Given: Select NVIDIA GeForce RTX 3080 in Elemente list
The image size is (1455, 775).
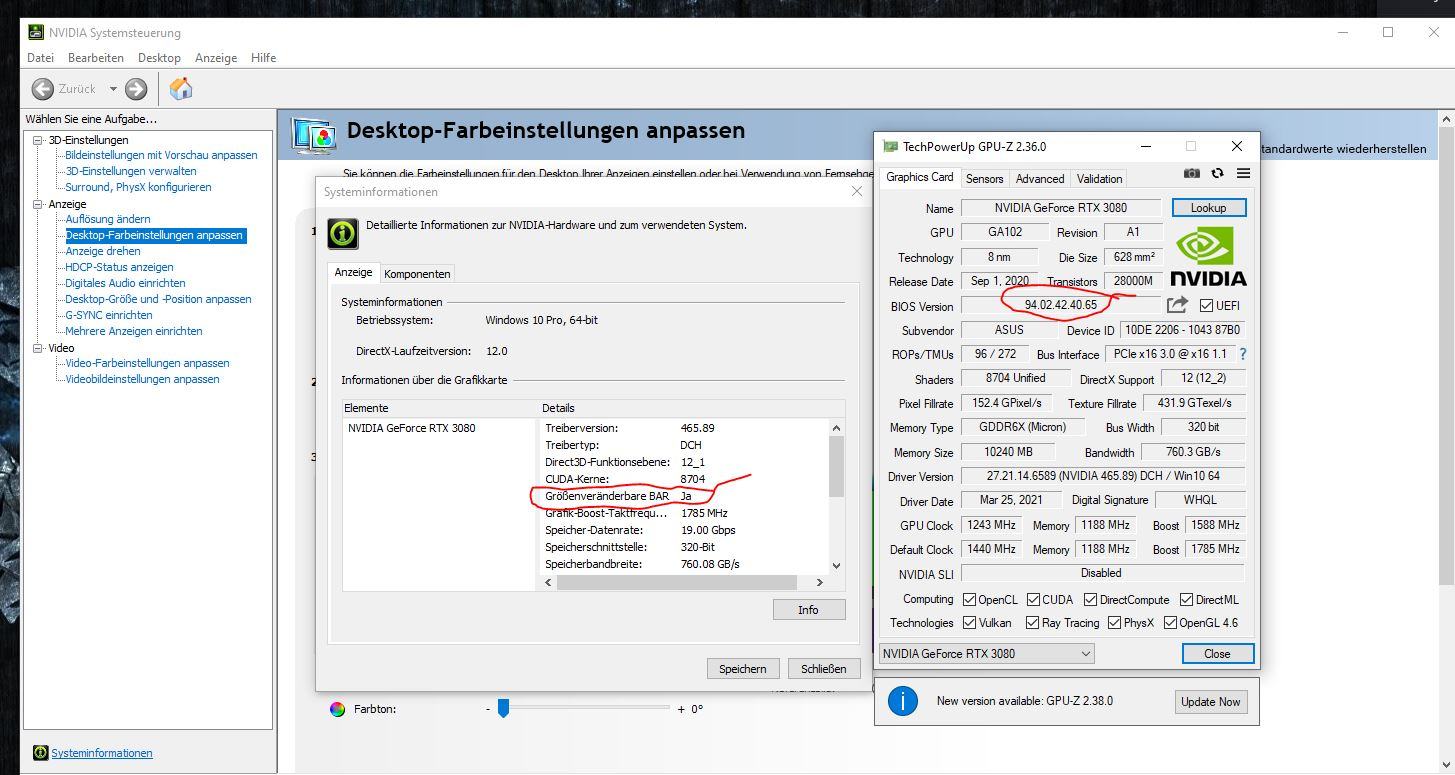Looking at the screenshot, I should click(412, 428).
